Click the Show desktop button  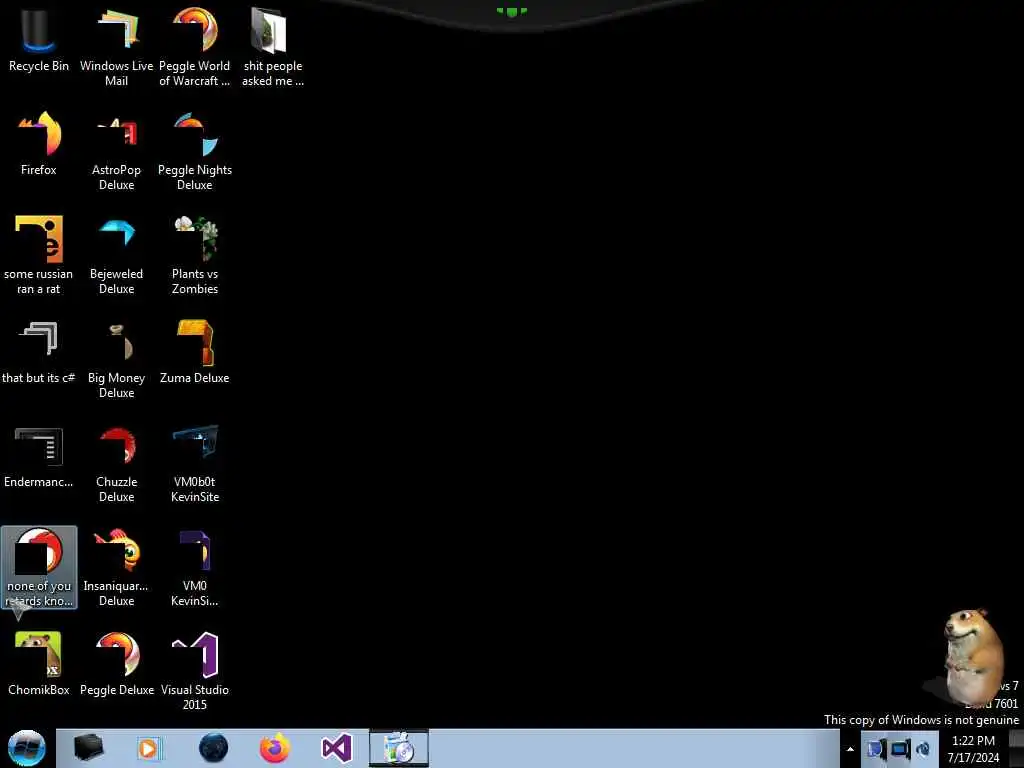click(1016, 748)
